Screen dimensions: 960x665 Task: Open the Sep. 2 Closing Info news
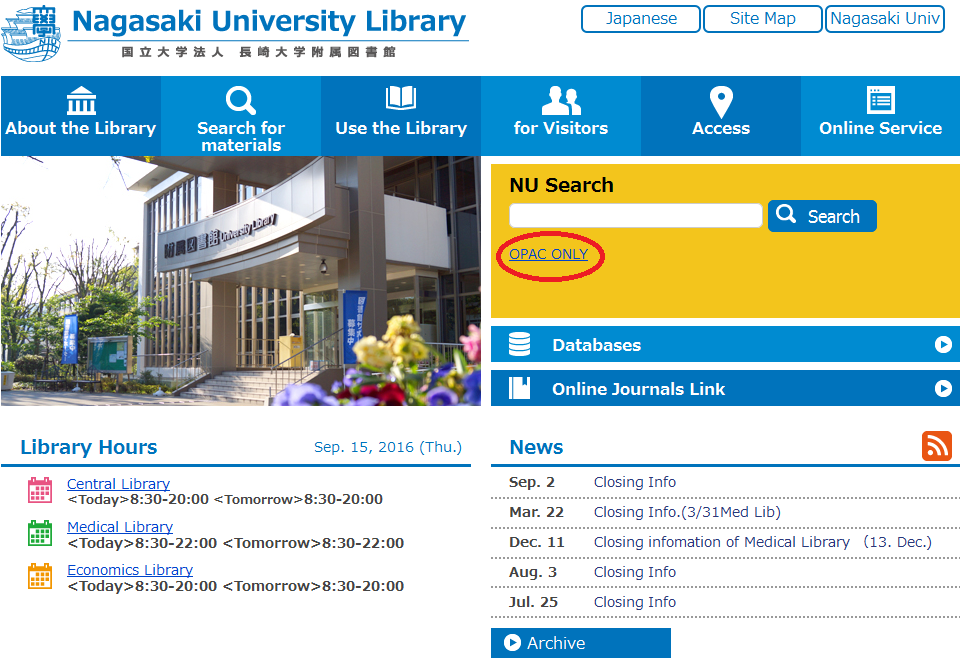pos(635,482)
